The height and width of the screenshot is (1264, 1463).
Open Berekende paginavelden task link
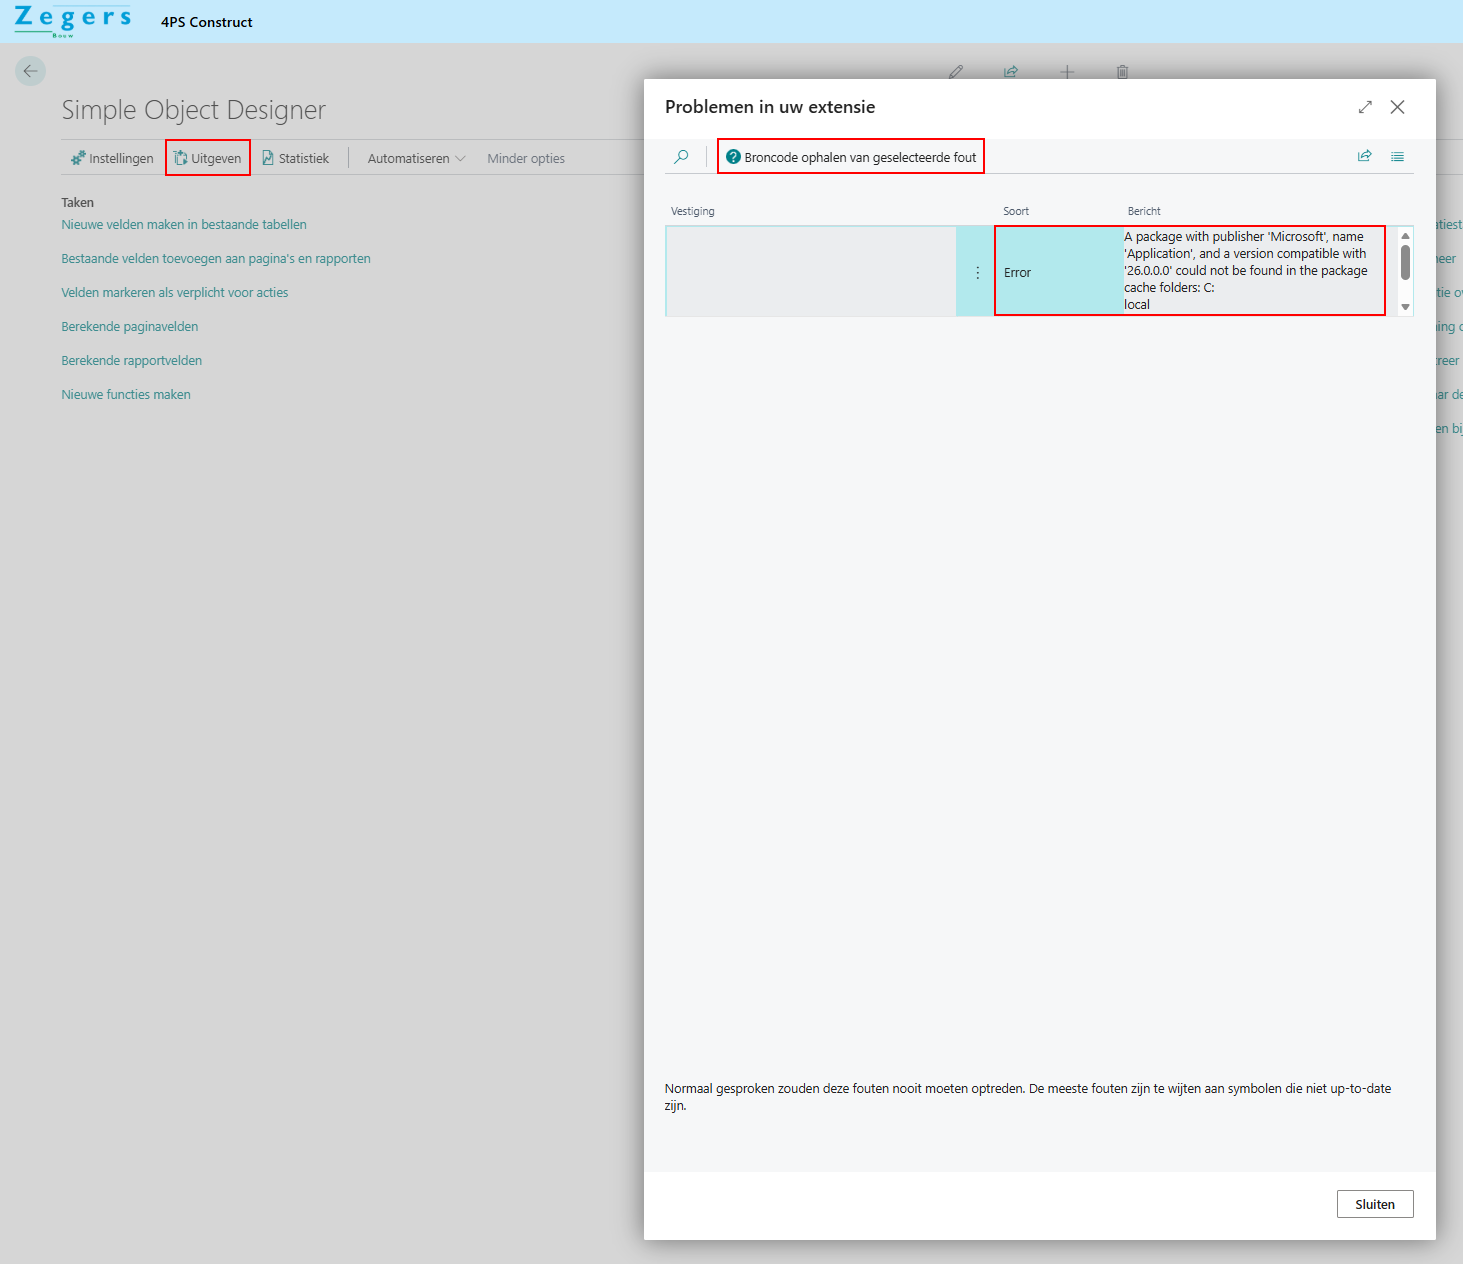(130, 327)
